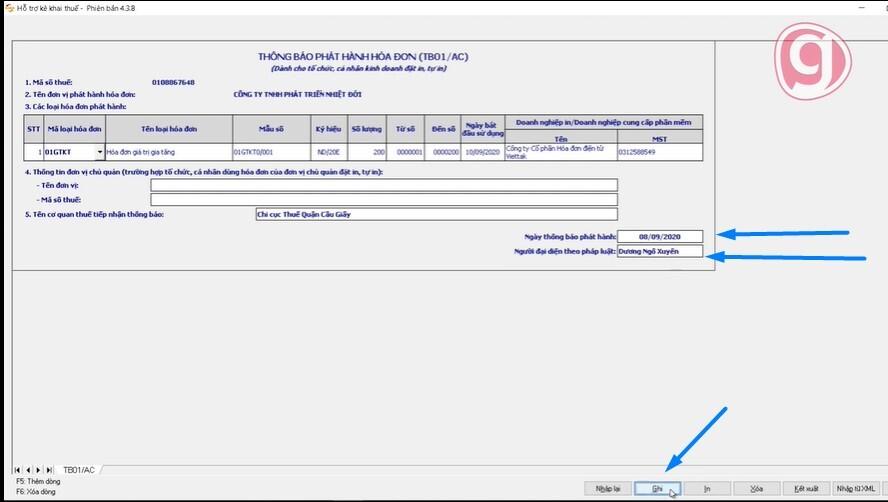Click the Số lượng column header
888x502 pixels.
point(367,129)
